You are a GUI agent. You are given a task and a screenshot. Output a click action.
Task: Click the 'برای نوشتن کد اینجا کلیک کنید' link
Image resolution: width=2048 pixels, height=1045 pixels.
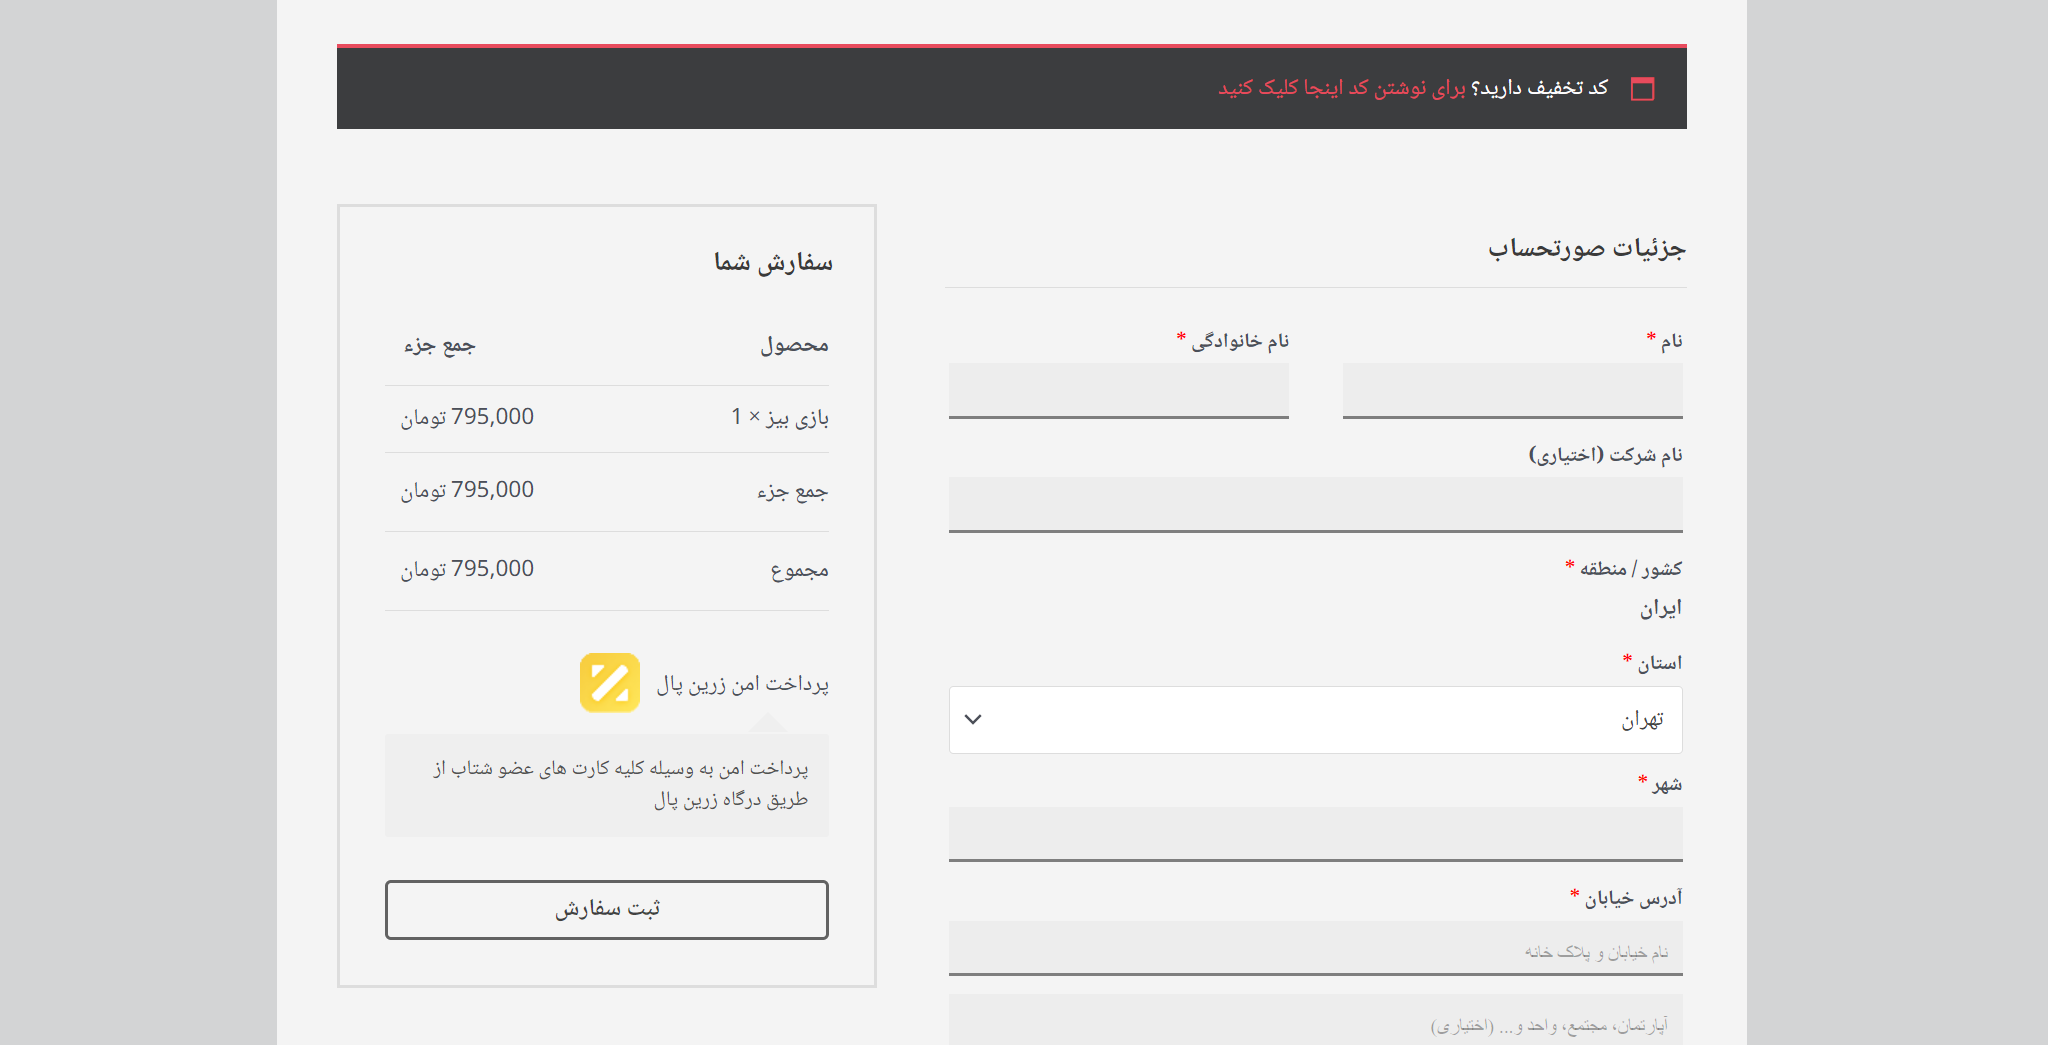point(1341,88)
